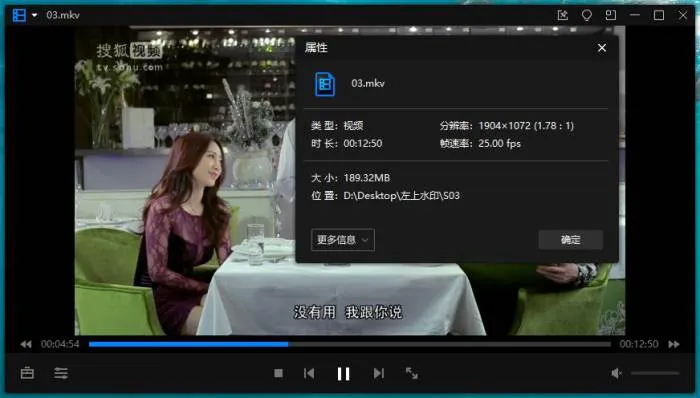Screen dimensions: 700x398
Task: Maximize the player window
Action: pos(659,15)
